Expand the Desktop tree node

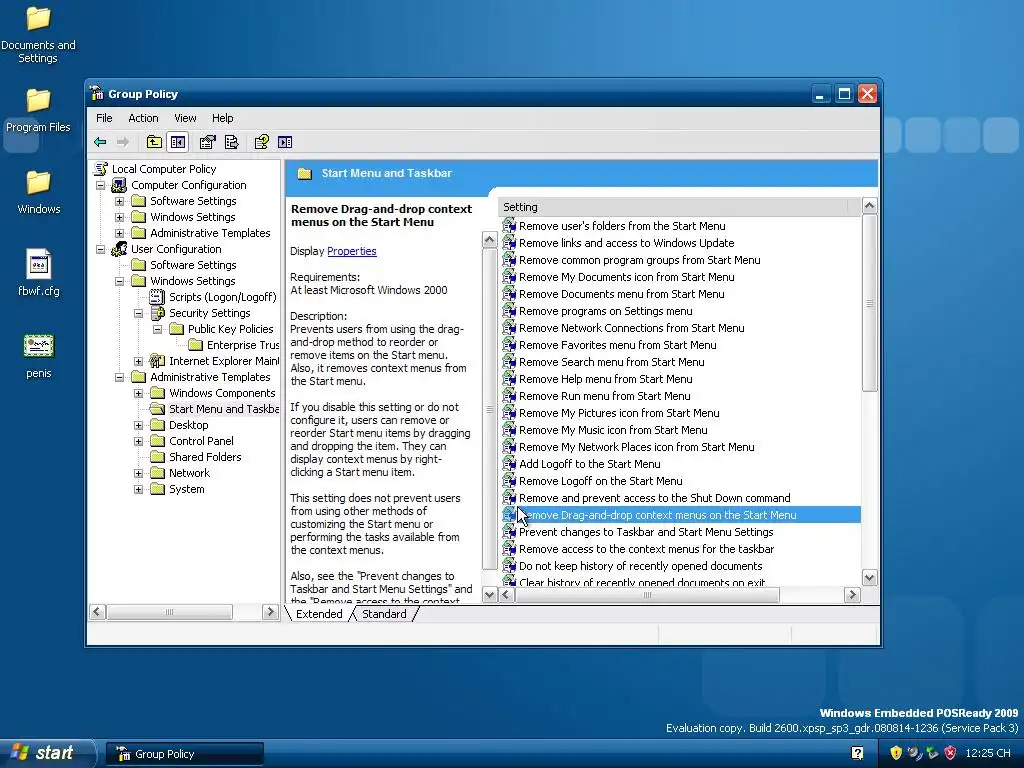coord(138,425)
